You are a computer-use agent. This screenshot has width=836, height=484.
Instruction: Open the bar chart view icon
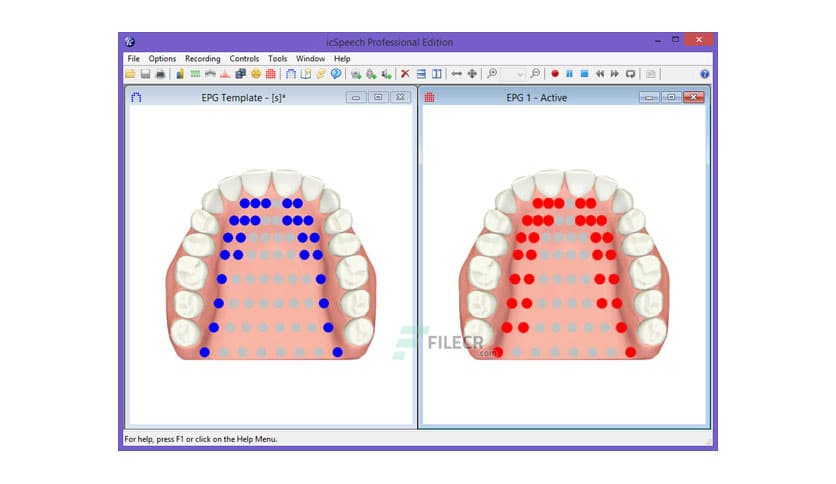[180, 74]
